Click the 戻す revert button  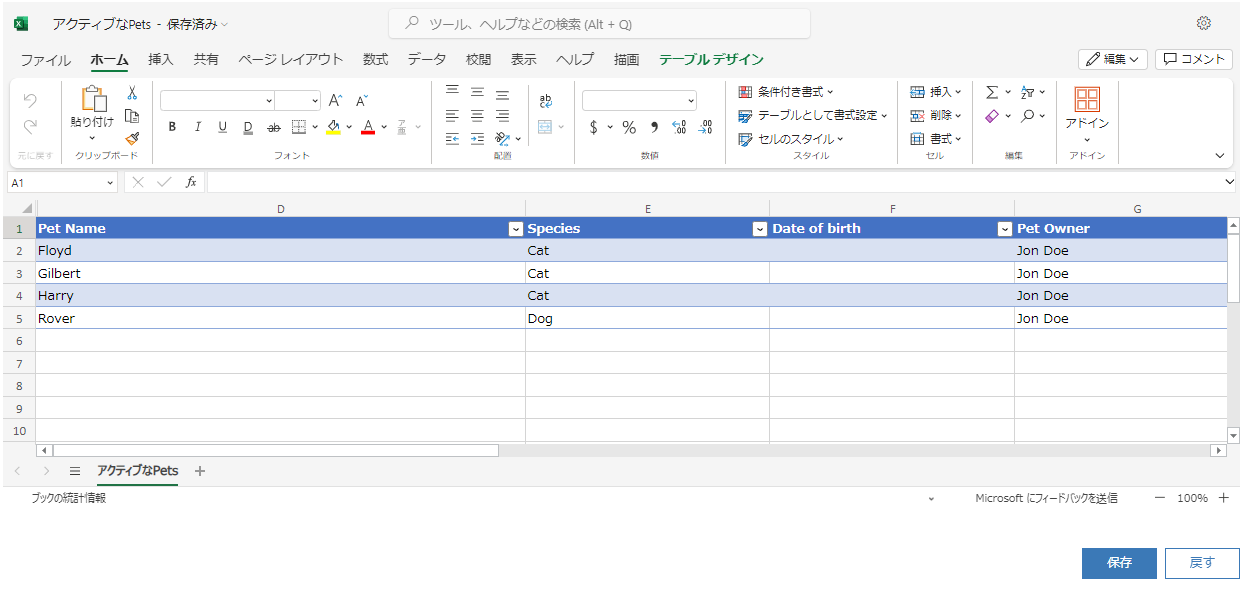1202,563
